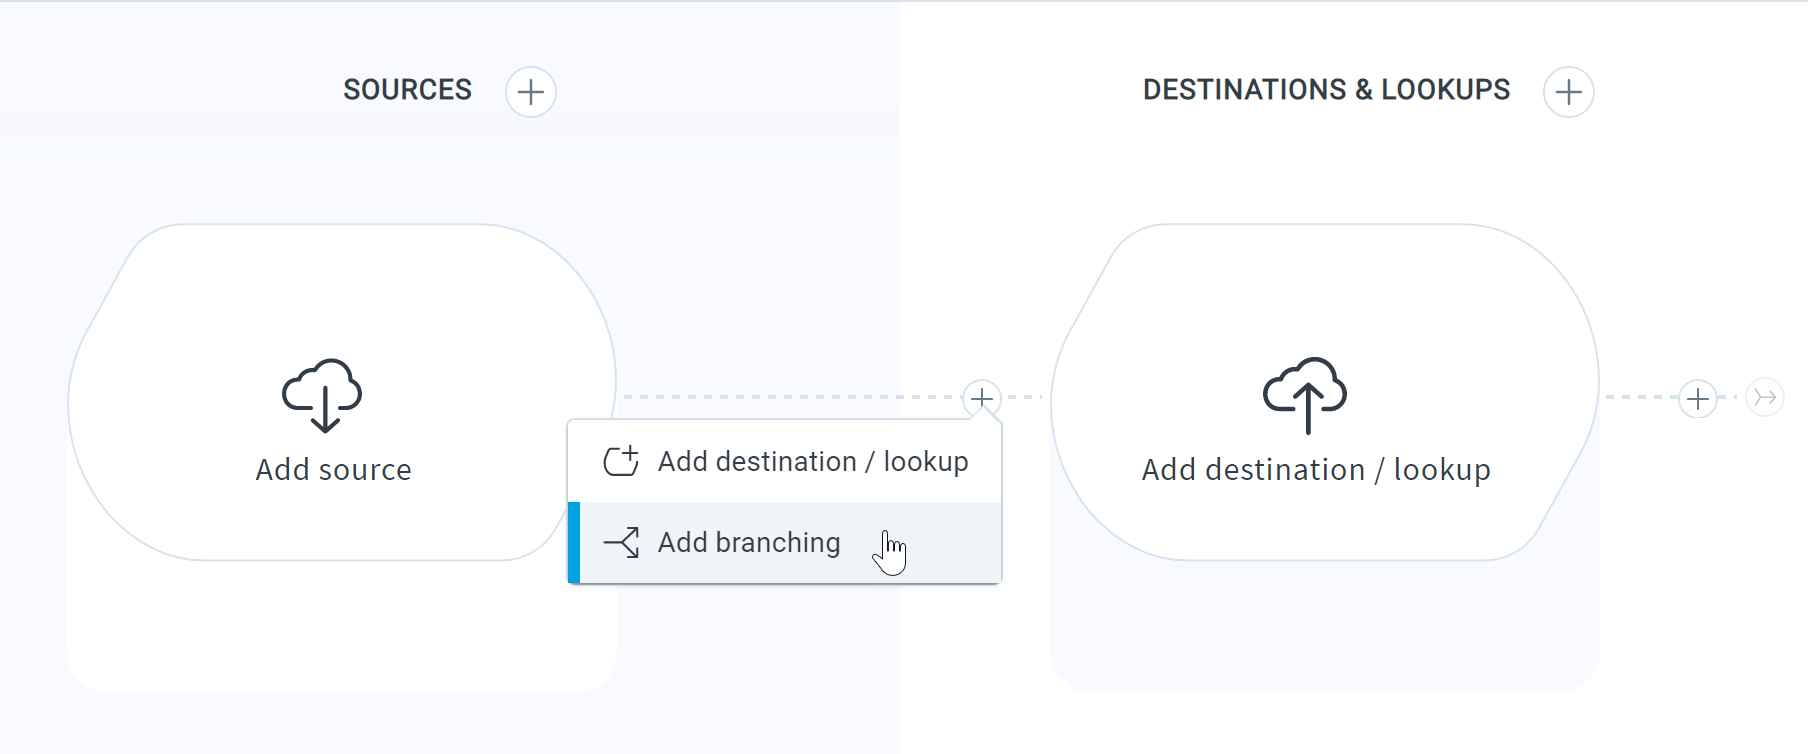The width and height of the screenshot is (1808, 754).
Task: Click the faded arrow icon at far right
Action: (1765, 397)
